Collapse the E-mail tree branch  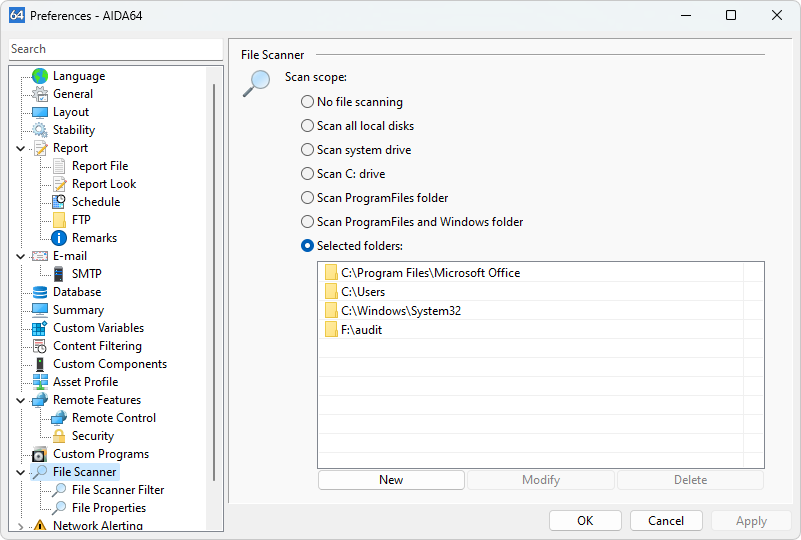coord(21,256)
